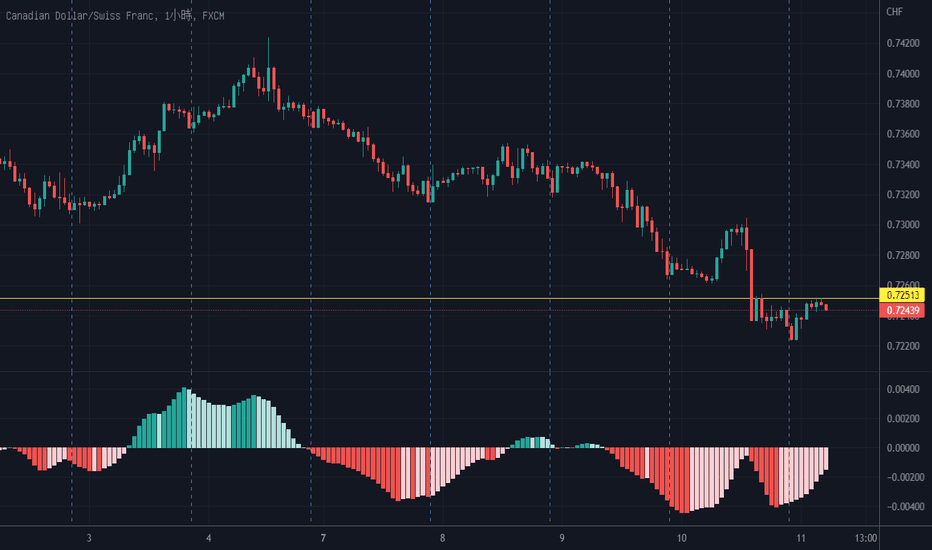Image resolution: width=932 pixels, height=550 pixels.
Task: Click date label 8 on time axis
Action: 442,538
